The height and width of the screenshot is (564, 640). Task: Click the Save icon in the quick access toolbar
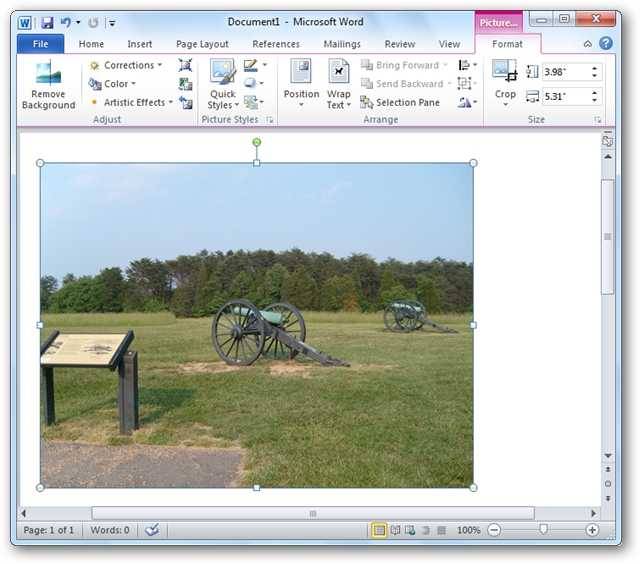(47, 22)
